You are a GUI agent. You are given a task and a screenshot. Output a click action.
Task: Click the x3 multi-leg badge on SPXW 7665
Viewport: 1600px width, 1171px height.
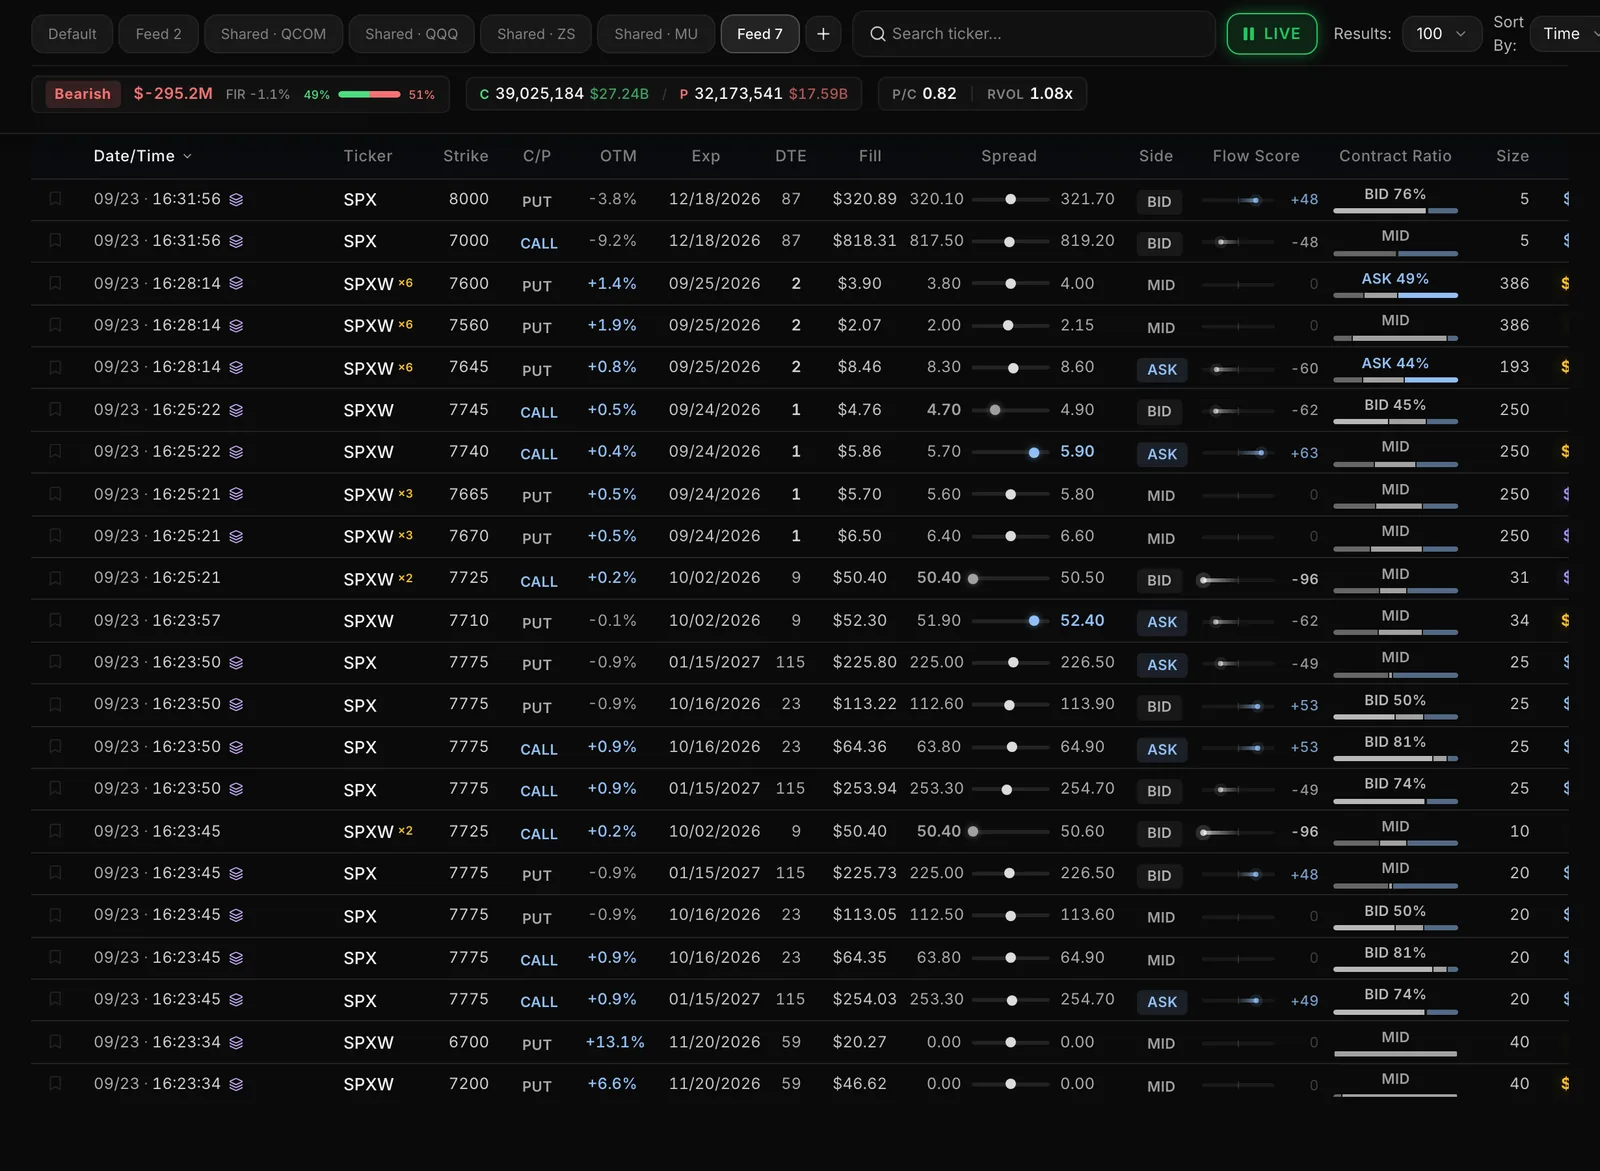pos(406,494)
